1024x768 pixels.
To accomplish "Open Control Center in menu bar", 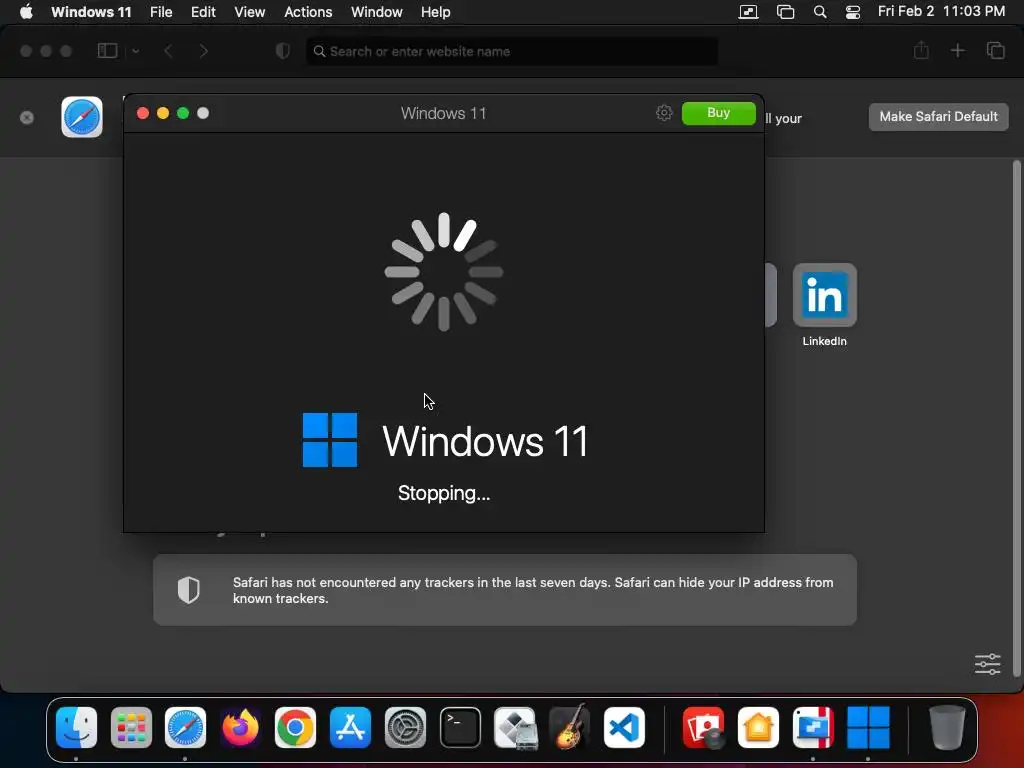I will pyautogui.click(x=852, y=12).
